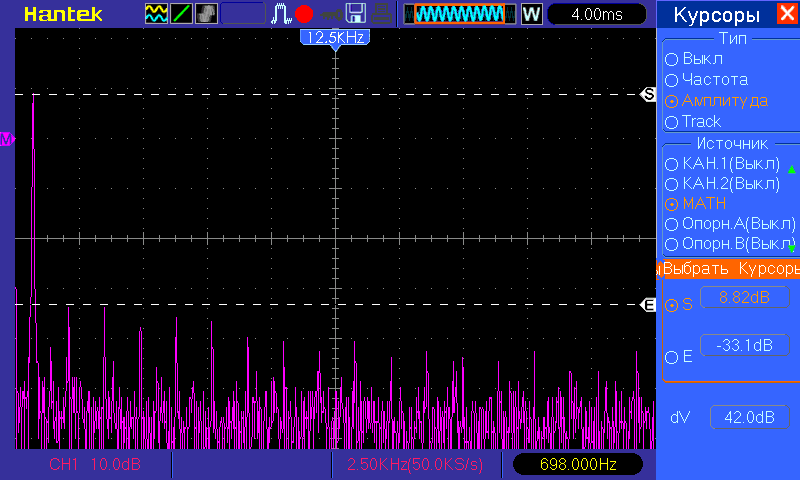Click the CH1 10.0dB scale readout
The height and width of the screenshot is (480, 800).
pyautogui.click(x=95, y=464)
